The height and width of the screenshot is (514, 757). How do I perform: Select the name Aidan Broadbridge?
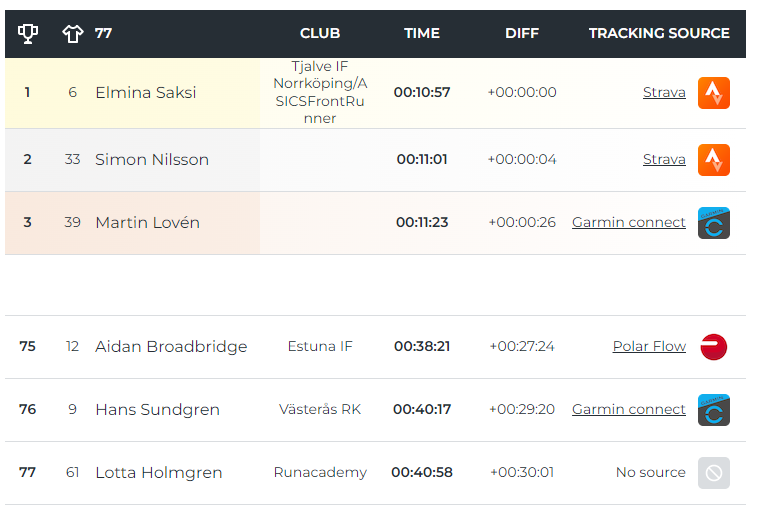(x=171, y=347)
